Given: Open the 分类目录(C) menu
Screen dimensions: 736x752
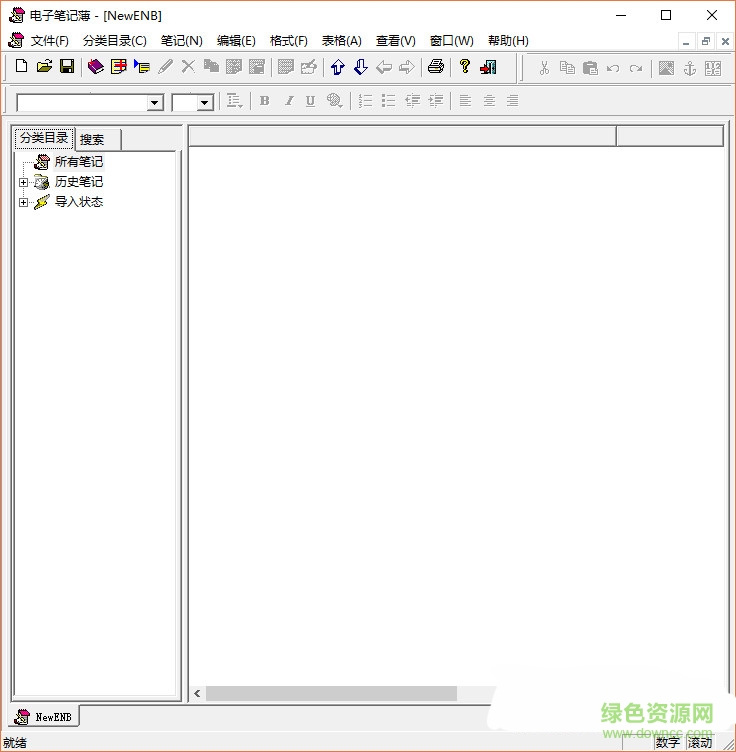Looking at the screenshot, I should click(x=115, y=41).
